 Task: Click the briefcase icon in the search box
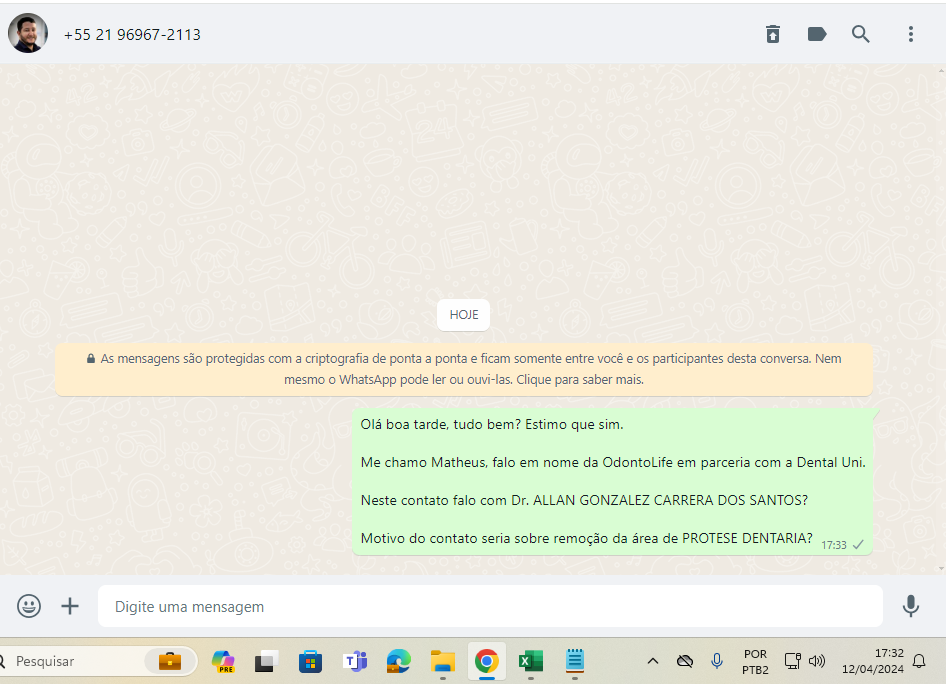tap(170, 661)
